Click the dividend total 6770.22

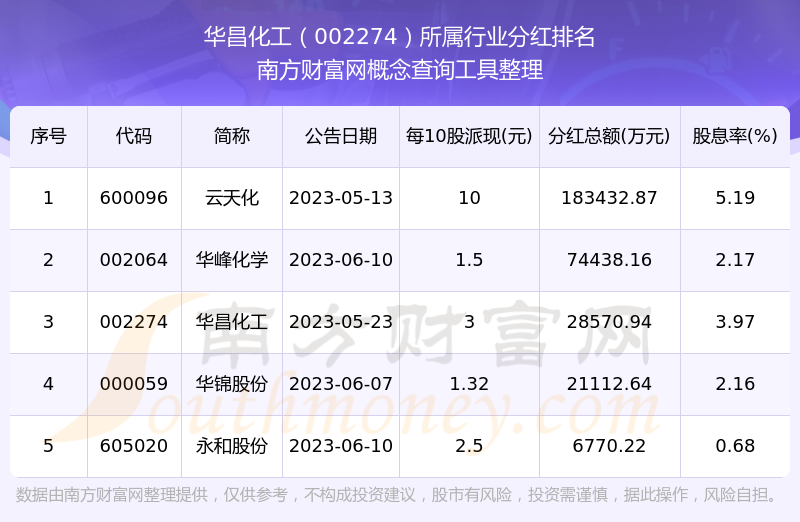tap(609, 446)
